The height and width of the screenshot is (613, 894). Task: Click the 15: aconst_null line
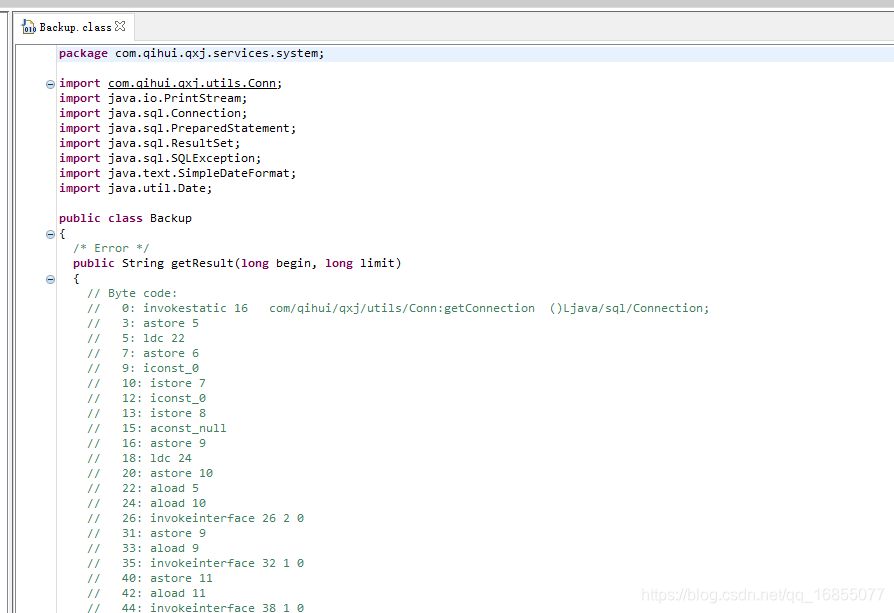tap(157, 428)
